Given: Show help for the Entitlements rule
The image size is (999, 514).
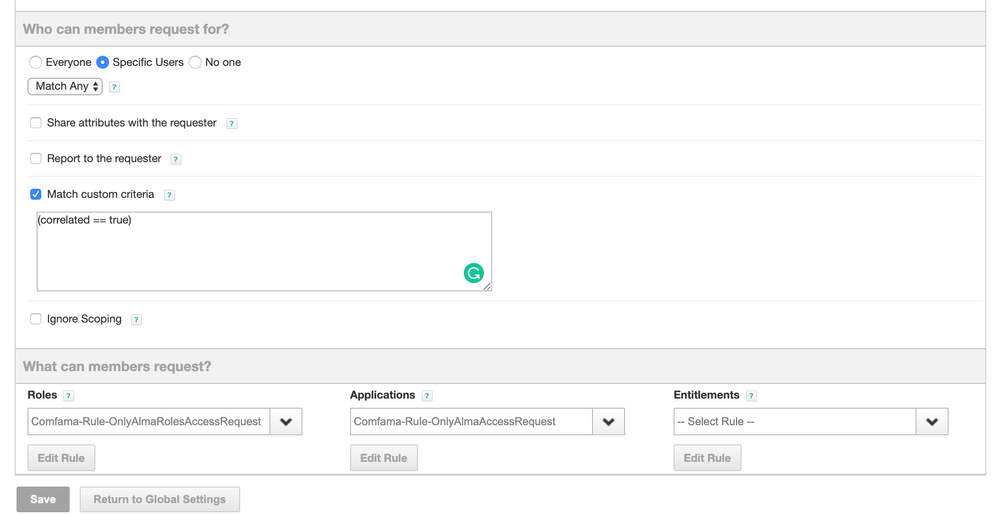Looking at the screenshot, I should tap(751, 396).
